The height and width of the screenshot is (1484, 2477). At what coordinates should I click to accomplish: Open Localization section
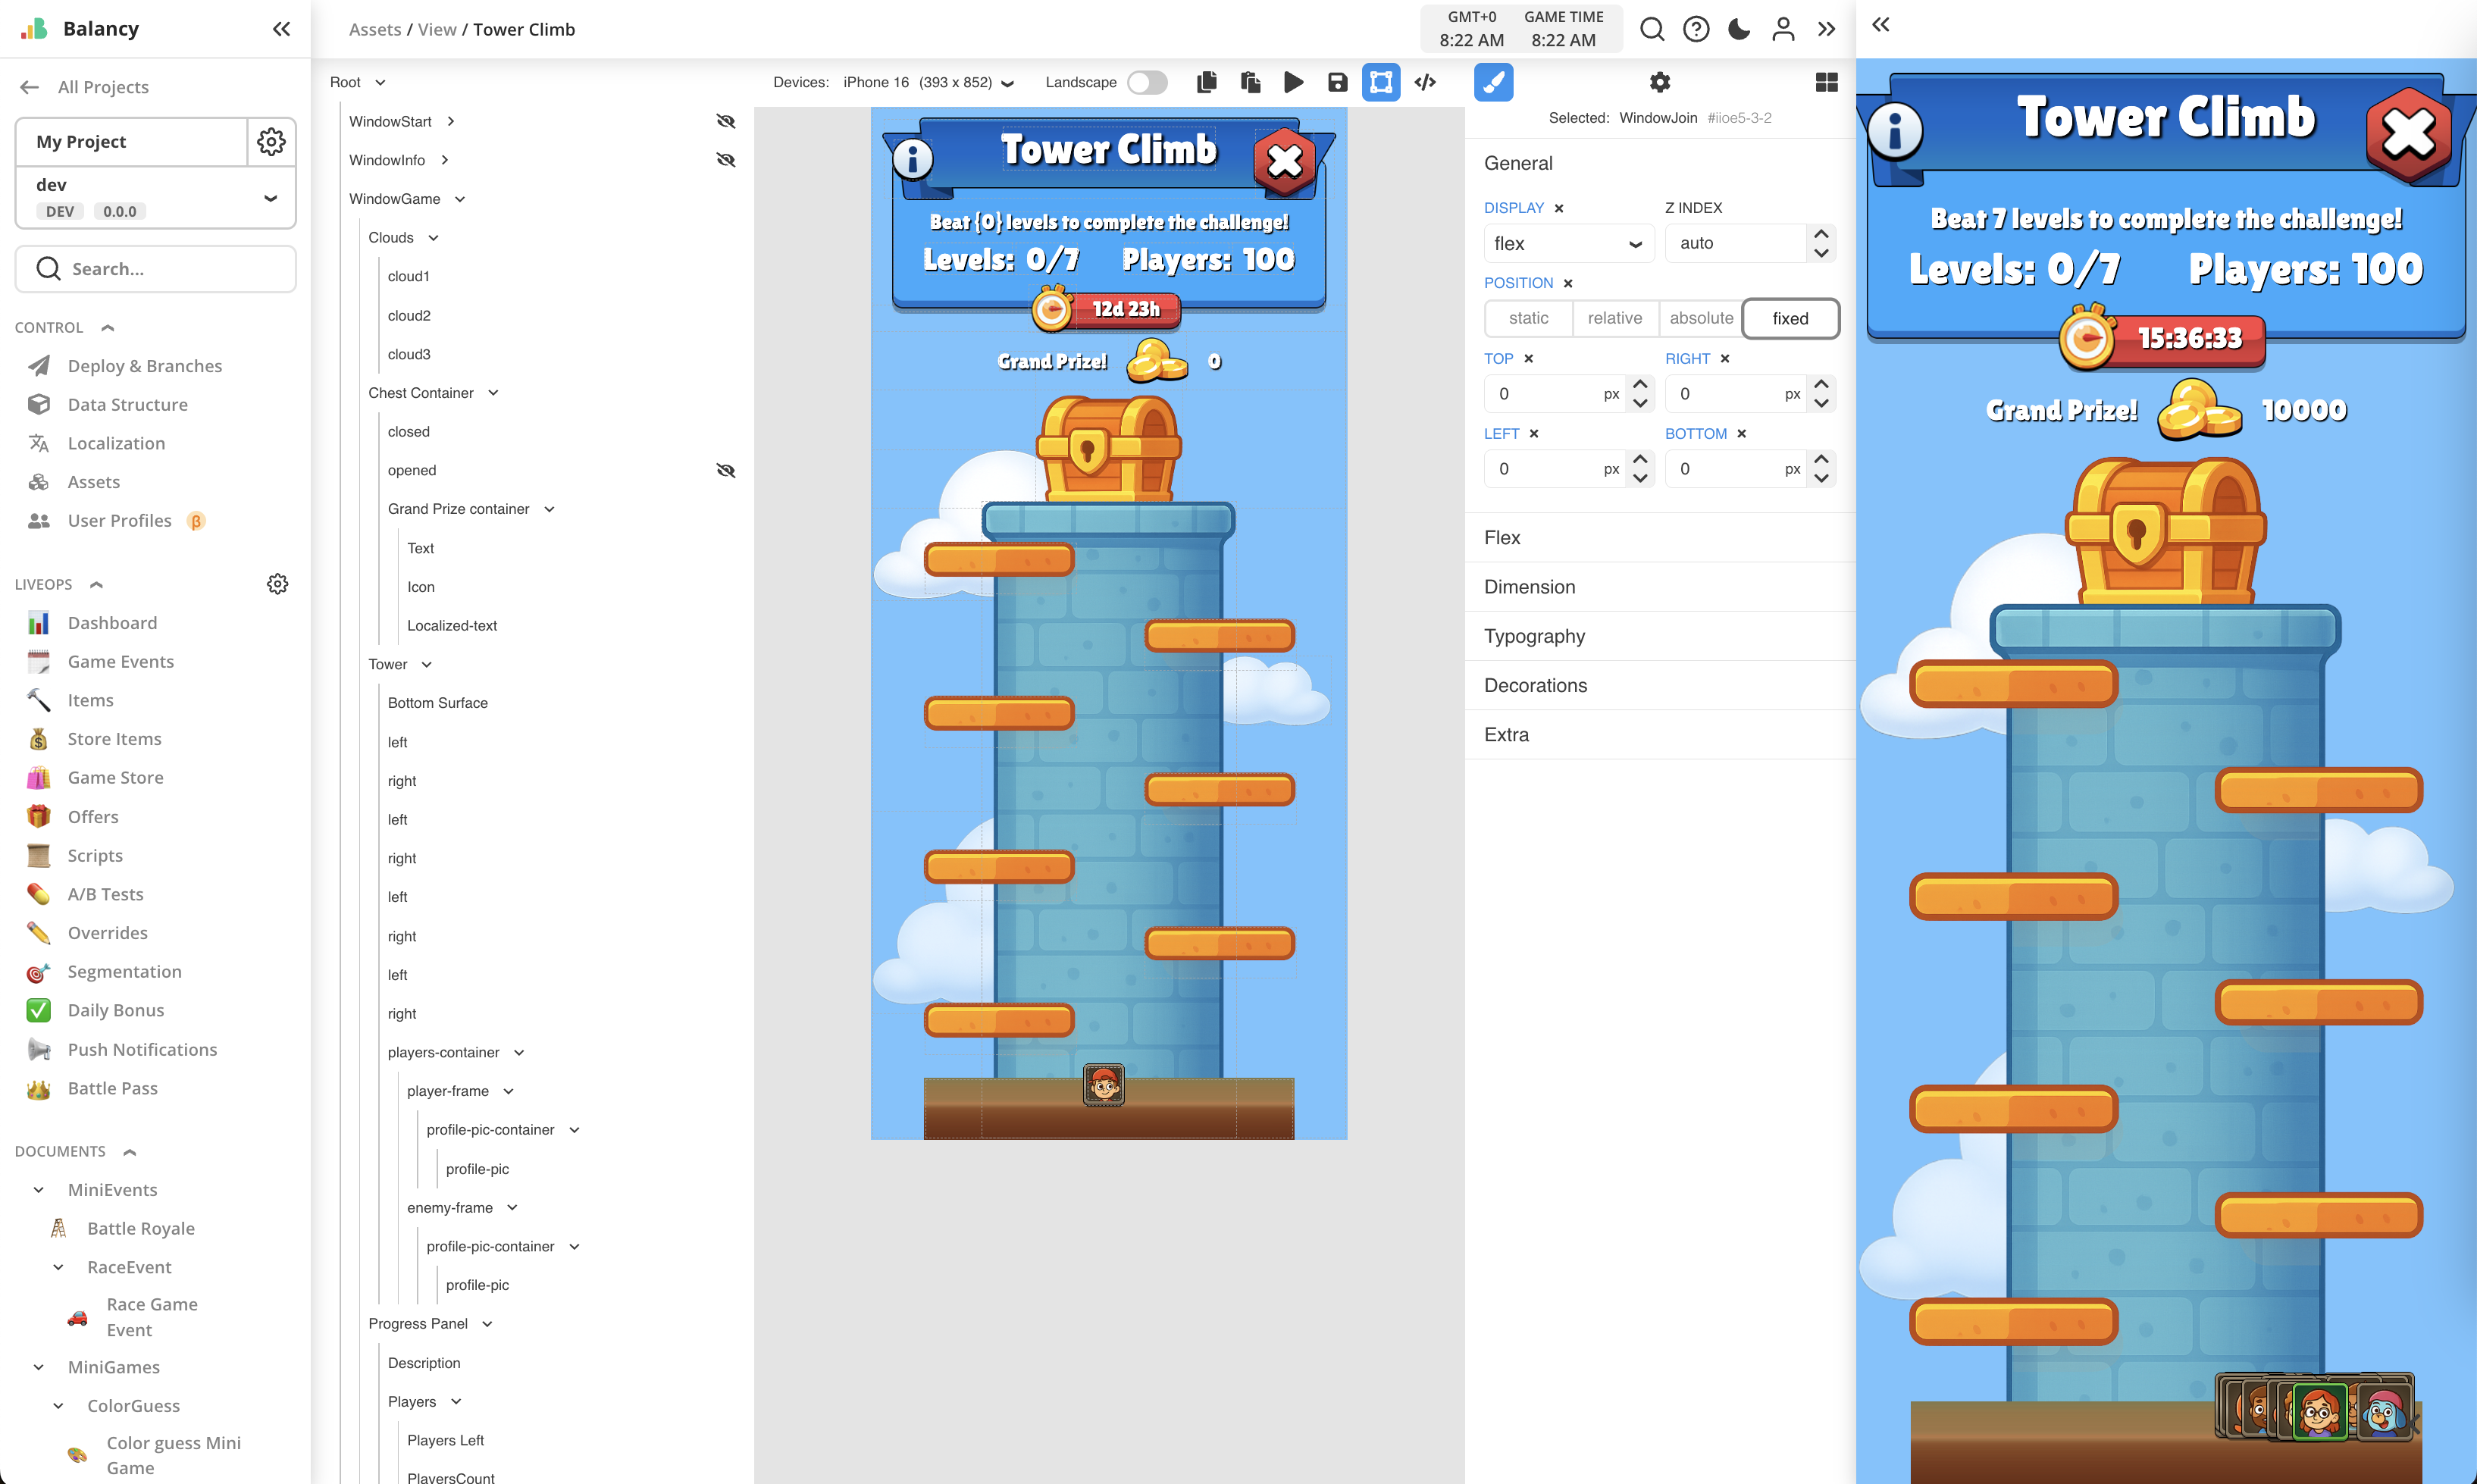(116, 443)
